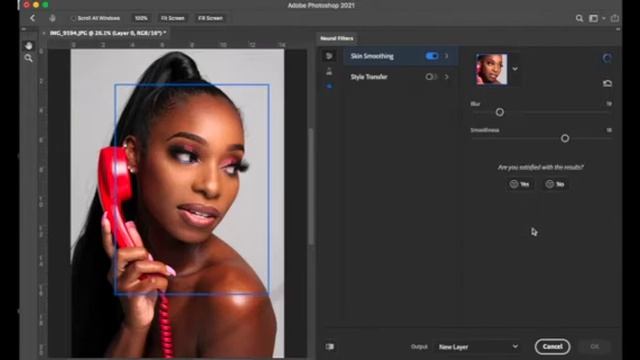
Task: Click the Skin Smoothing filter label
Action: pos(372,56)
